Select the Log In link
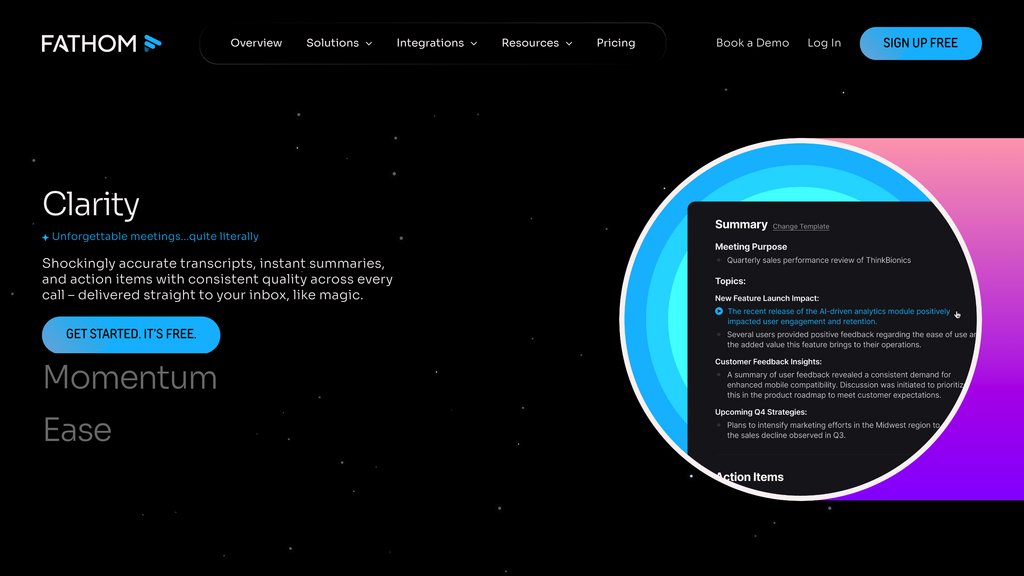1024x576 pixels. 824,43
